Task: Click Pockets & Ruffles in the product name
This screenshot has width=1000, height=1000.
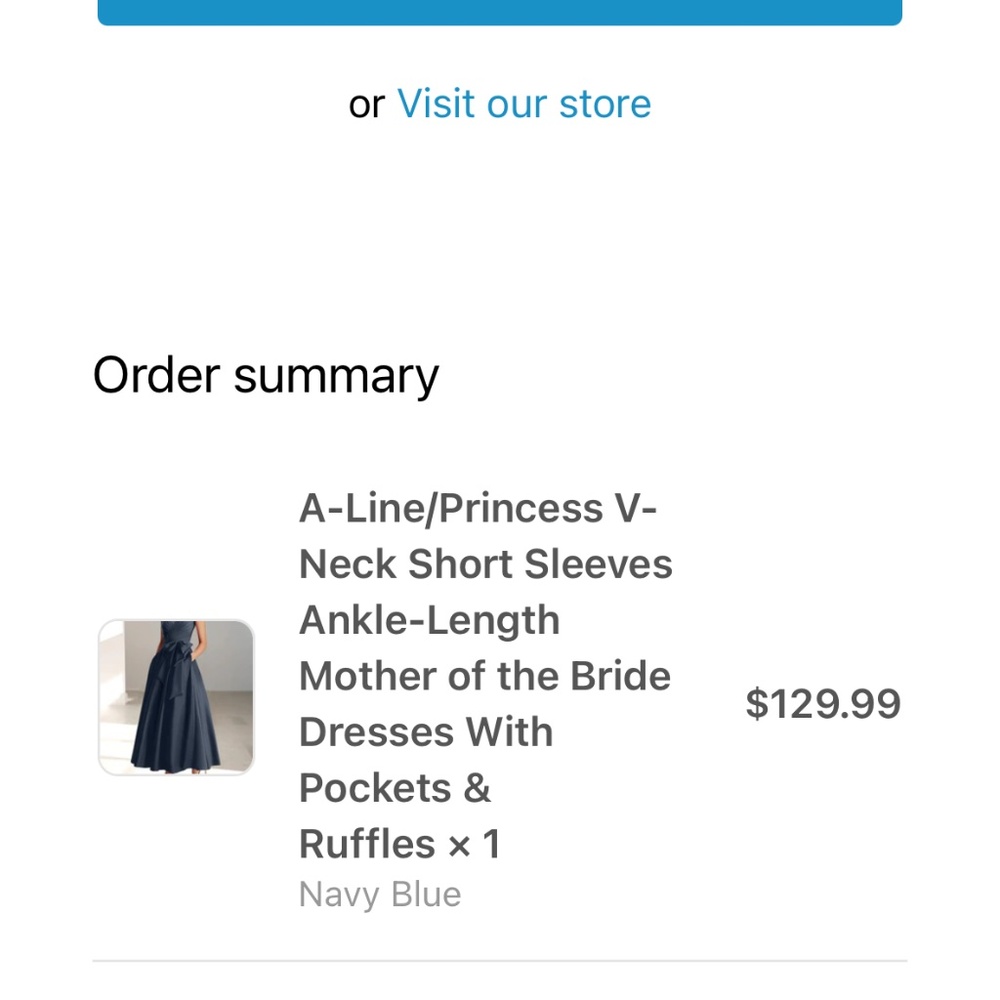Action: [395, 788]
